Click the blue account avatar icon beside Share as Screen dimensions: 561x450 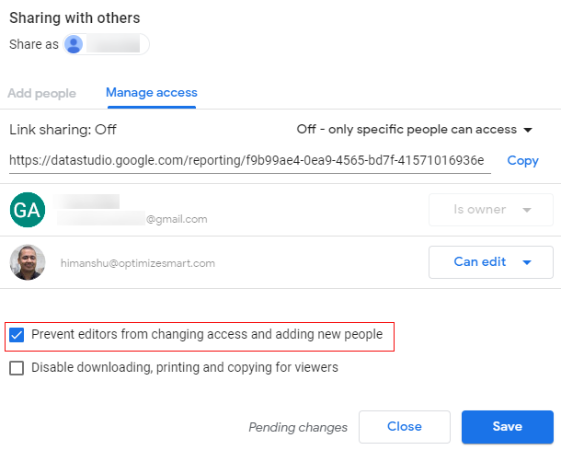pyautogui.click(x=74, y=44)
